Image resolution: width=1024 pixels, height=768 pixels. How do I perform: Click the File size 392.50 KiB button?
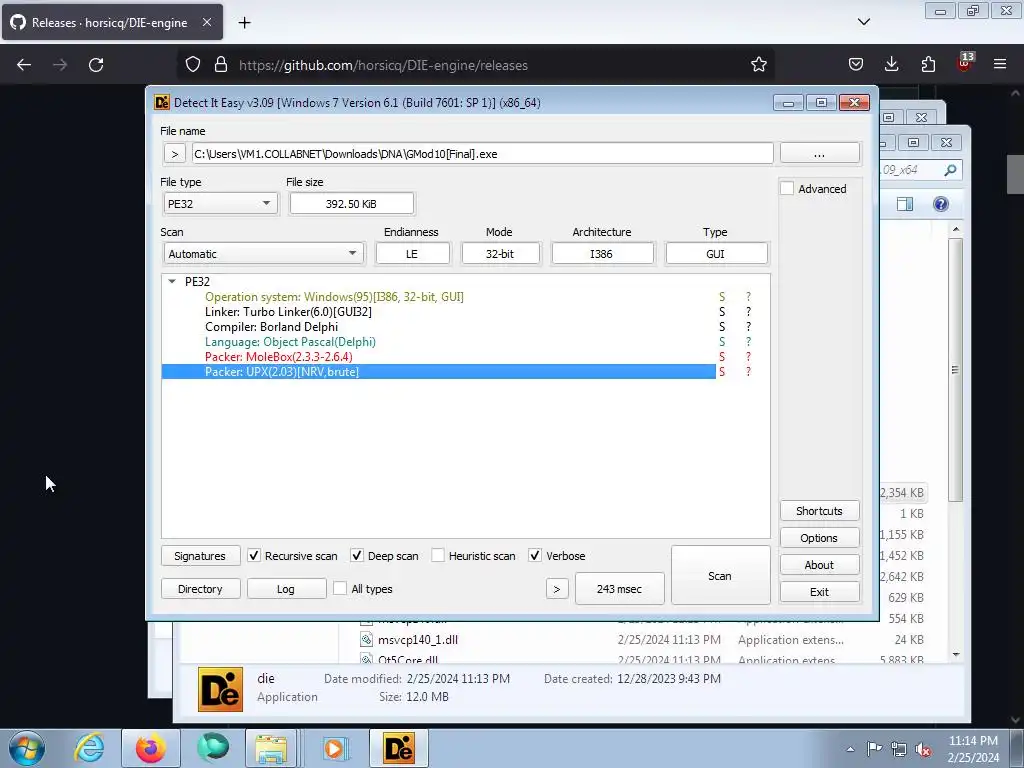pos(351,204)
